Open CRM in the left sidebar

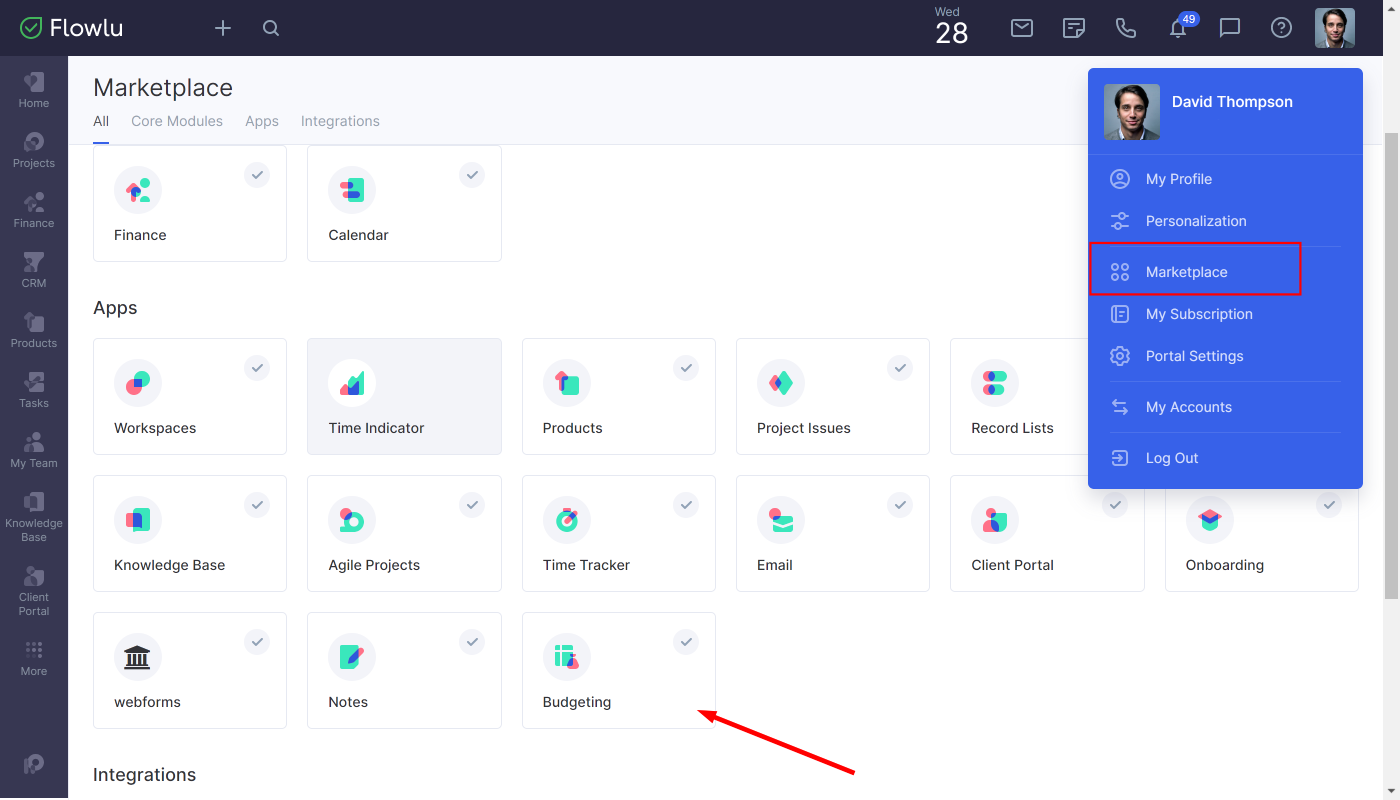point(34,270)
